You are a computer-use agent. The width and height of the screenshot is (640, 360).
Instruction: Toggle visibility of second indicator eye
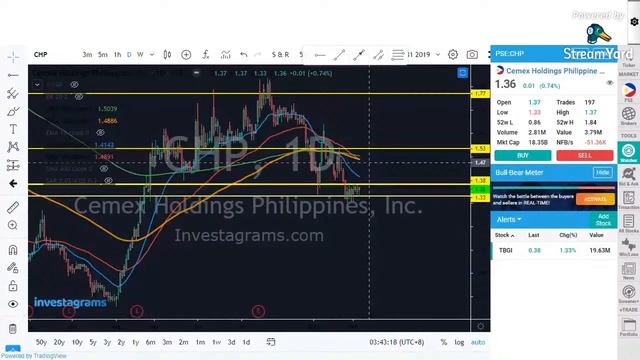click(79, 97)
